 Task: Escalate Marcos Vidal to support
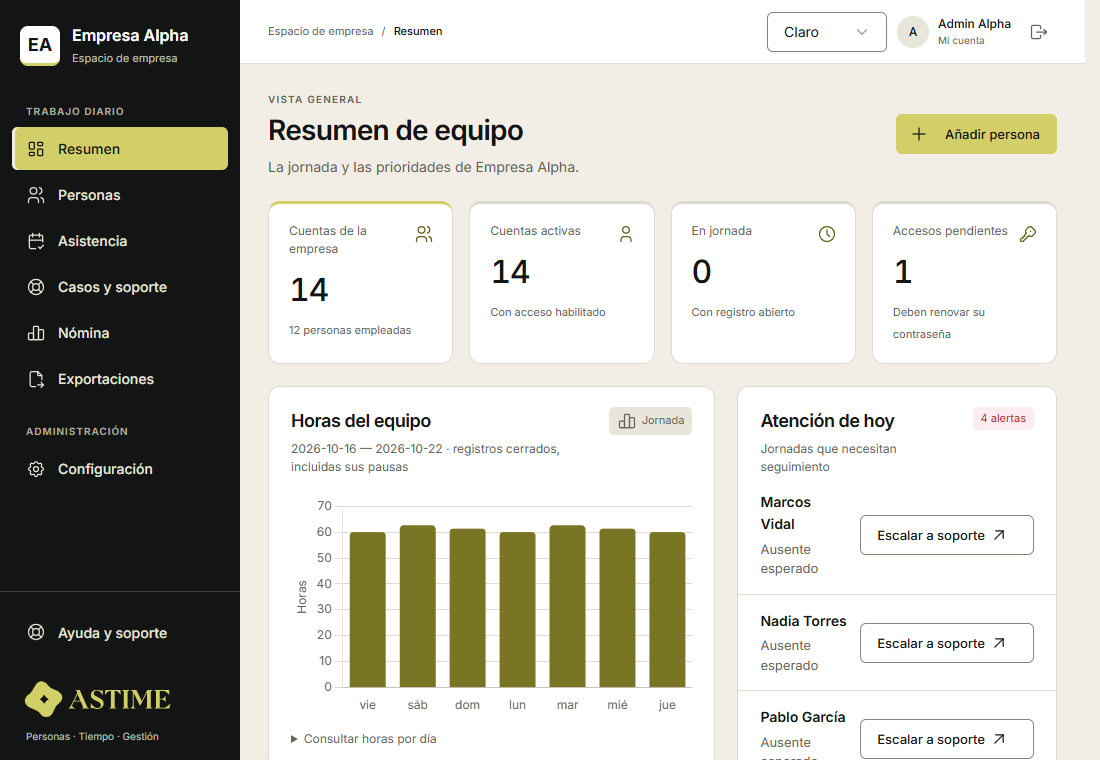946,535
